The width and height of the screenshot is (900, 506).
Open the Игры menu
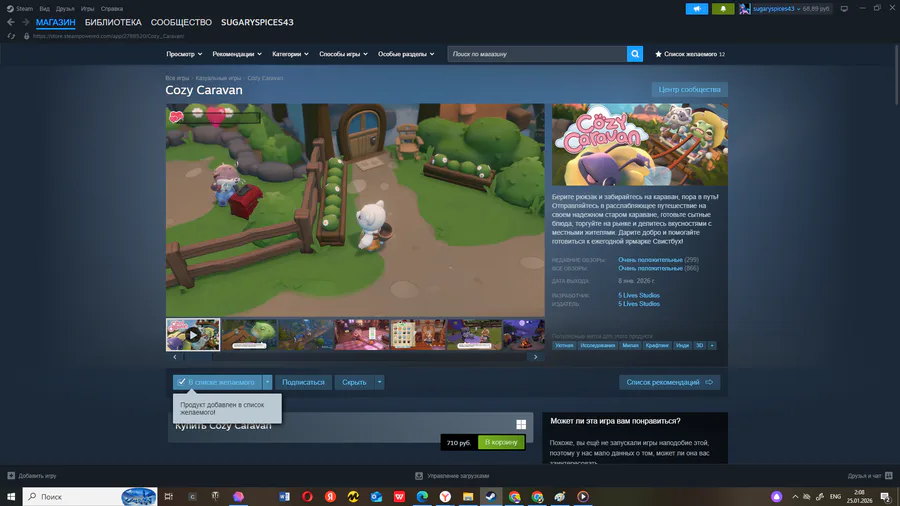87,9
